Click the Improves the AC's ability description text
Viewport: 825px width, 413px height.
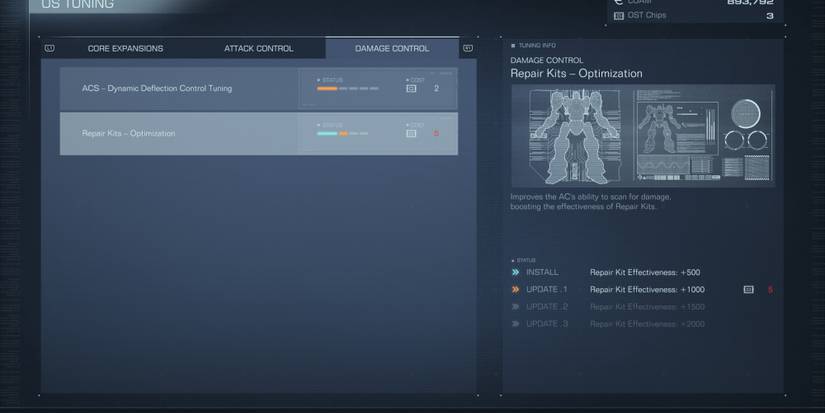point(590,202)
